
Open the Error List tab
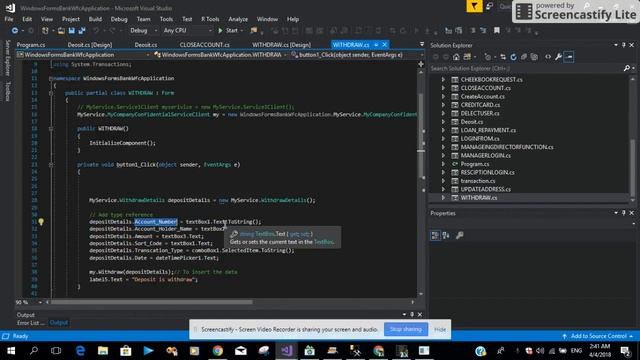pos(30,323)
